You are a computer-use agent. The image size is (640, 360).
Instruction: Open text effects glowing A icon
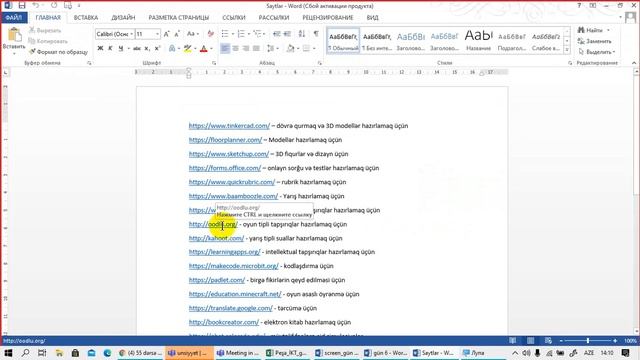(x=172, y=49)
